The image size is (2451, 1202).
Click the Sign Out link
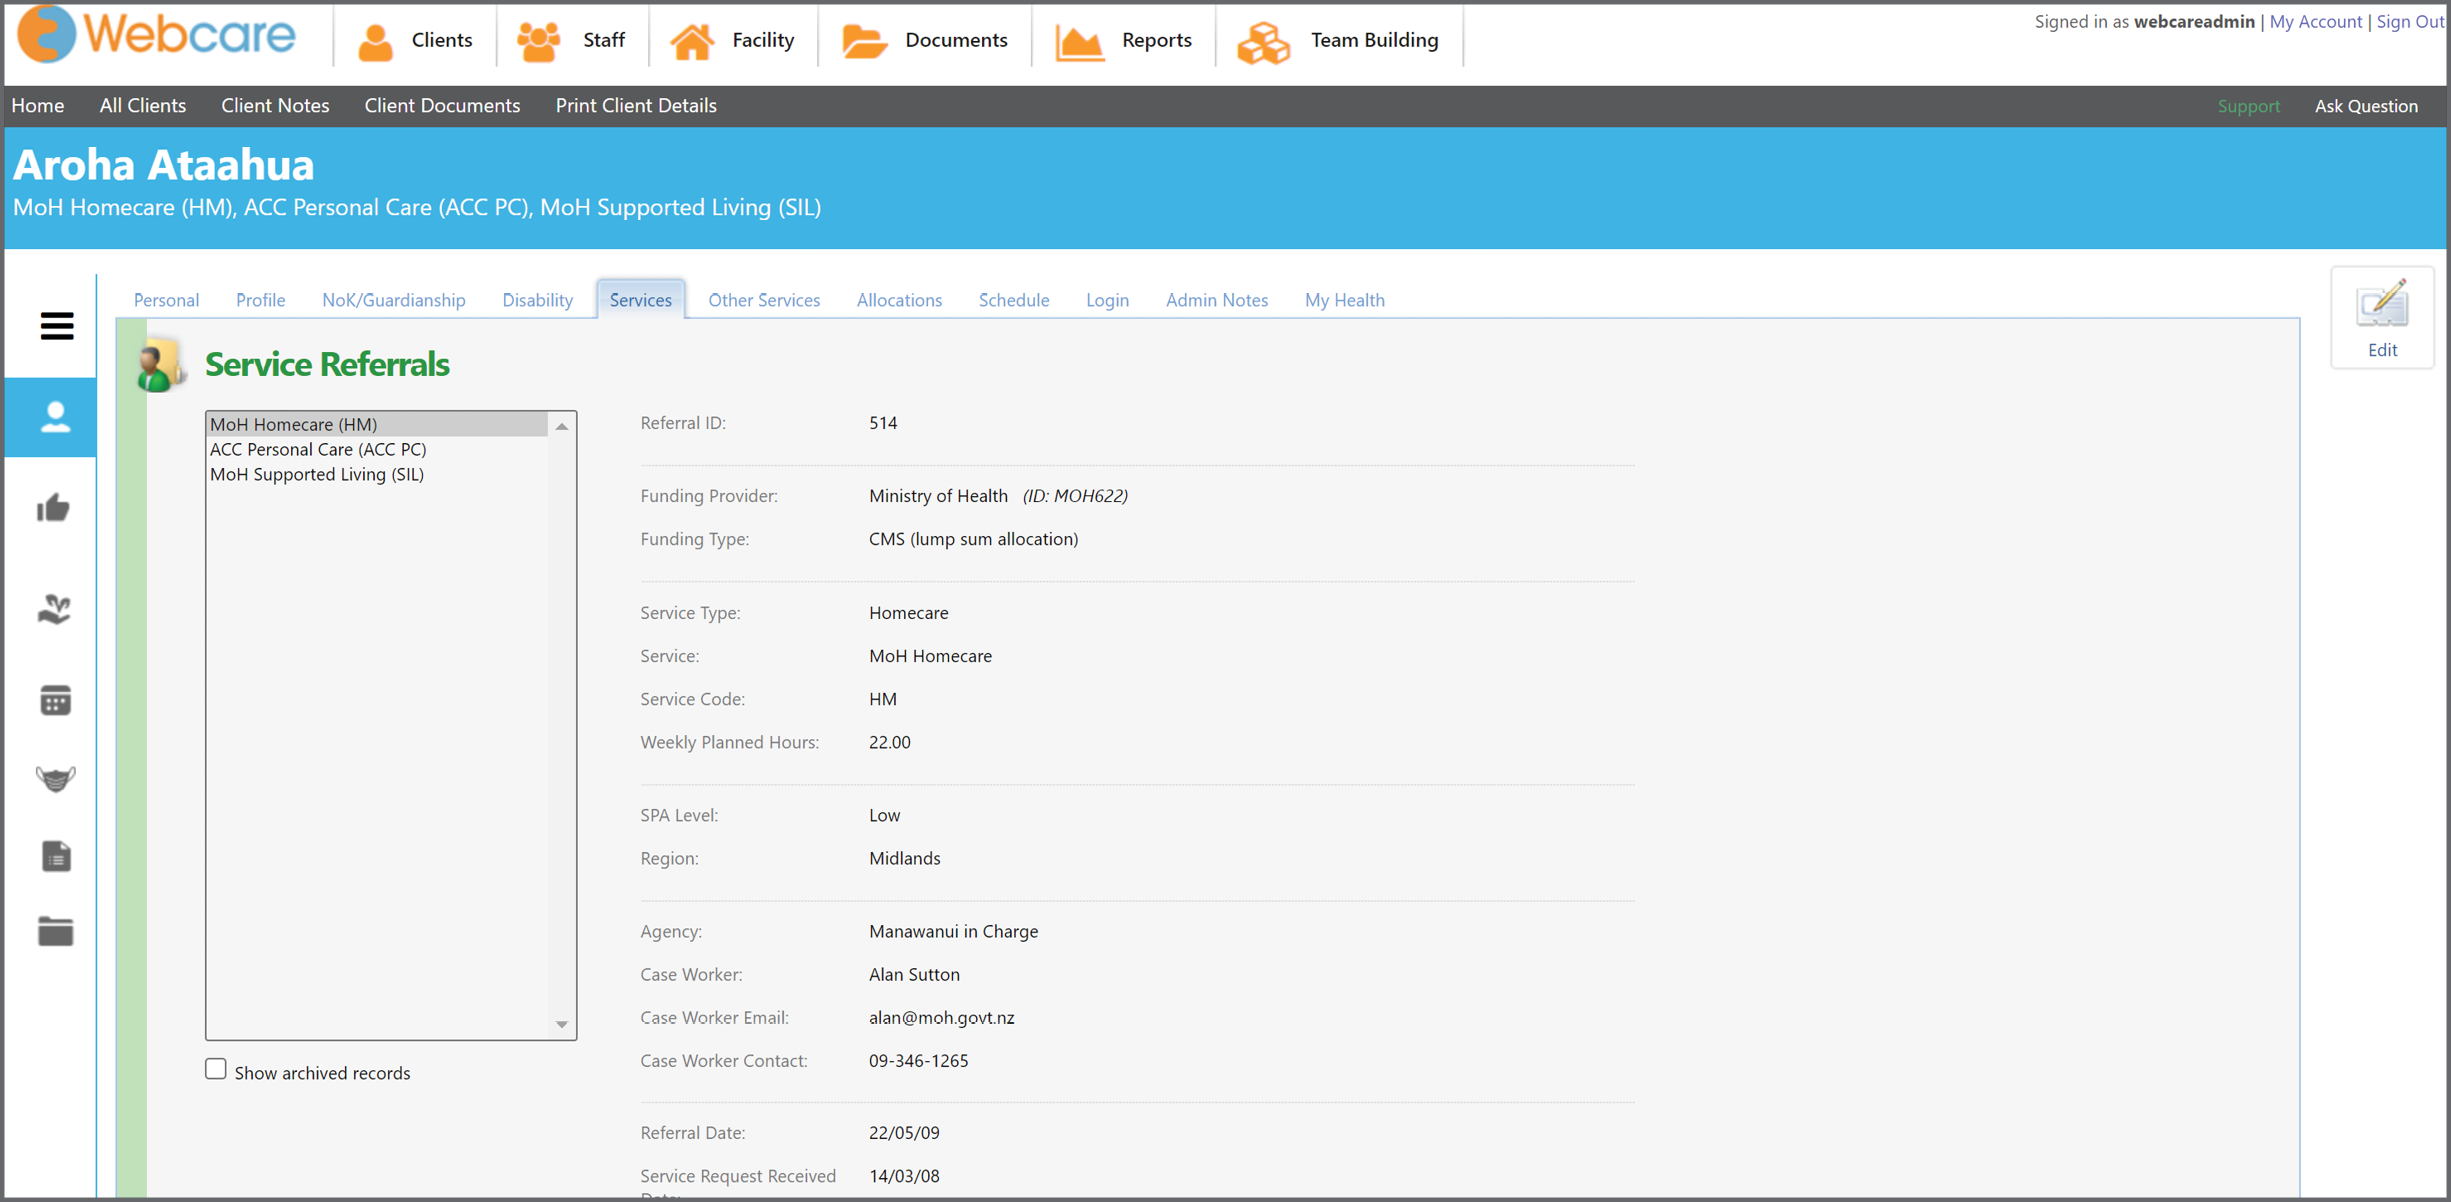pyautogui.click(x=2410, y=21)
